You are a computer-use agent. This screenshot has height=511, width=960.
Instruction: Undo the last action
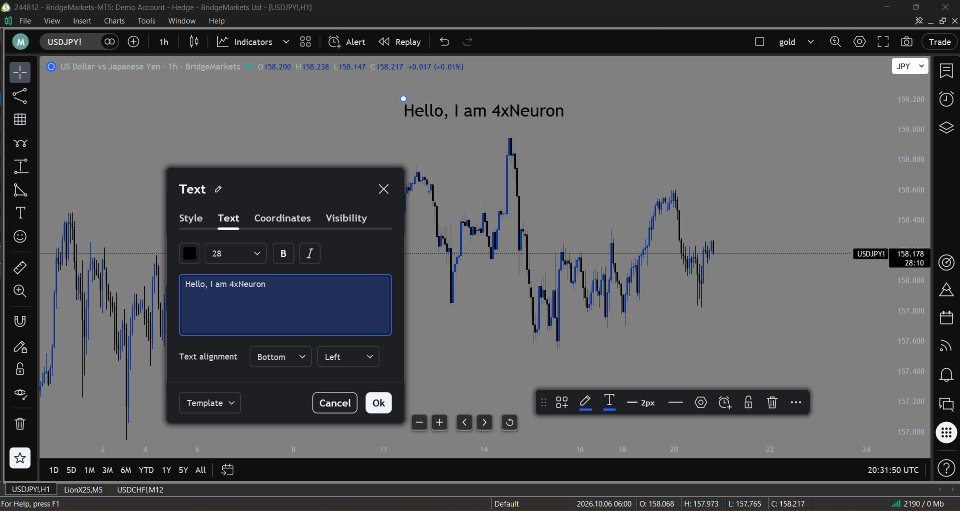pyautogui.click(x=444, y=42)
